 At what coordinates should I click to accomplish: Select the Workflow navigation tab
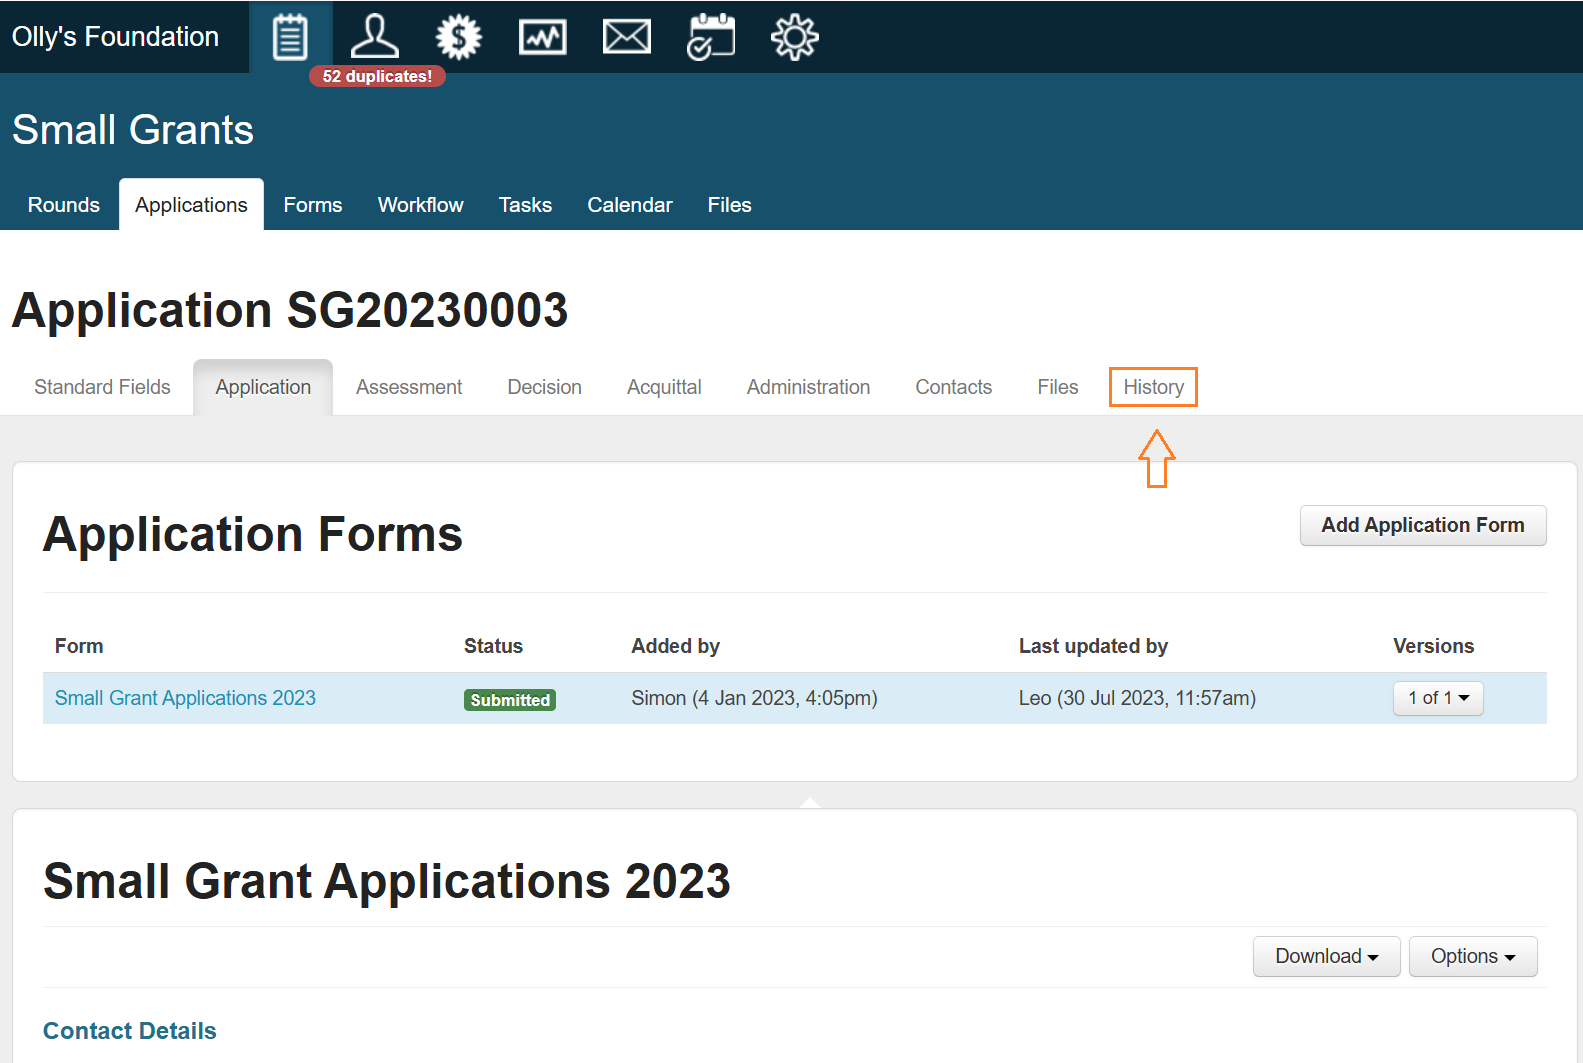[x=420, y=205]
